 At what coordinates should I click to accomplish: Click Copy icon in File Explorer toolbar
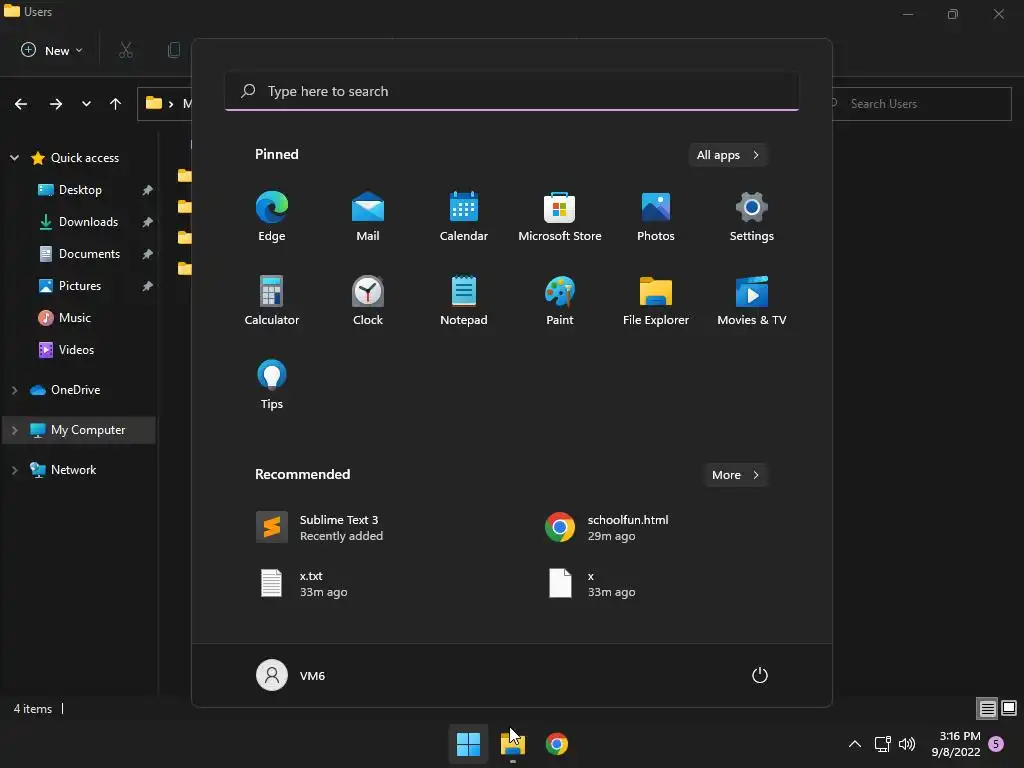click(x=174, y=50)
